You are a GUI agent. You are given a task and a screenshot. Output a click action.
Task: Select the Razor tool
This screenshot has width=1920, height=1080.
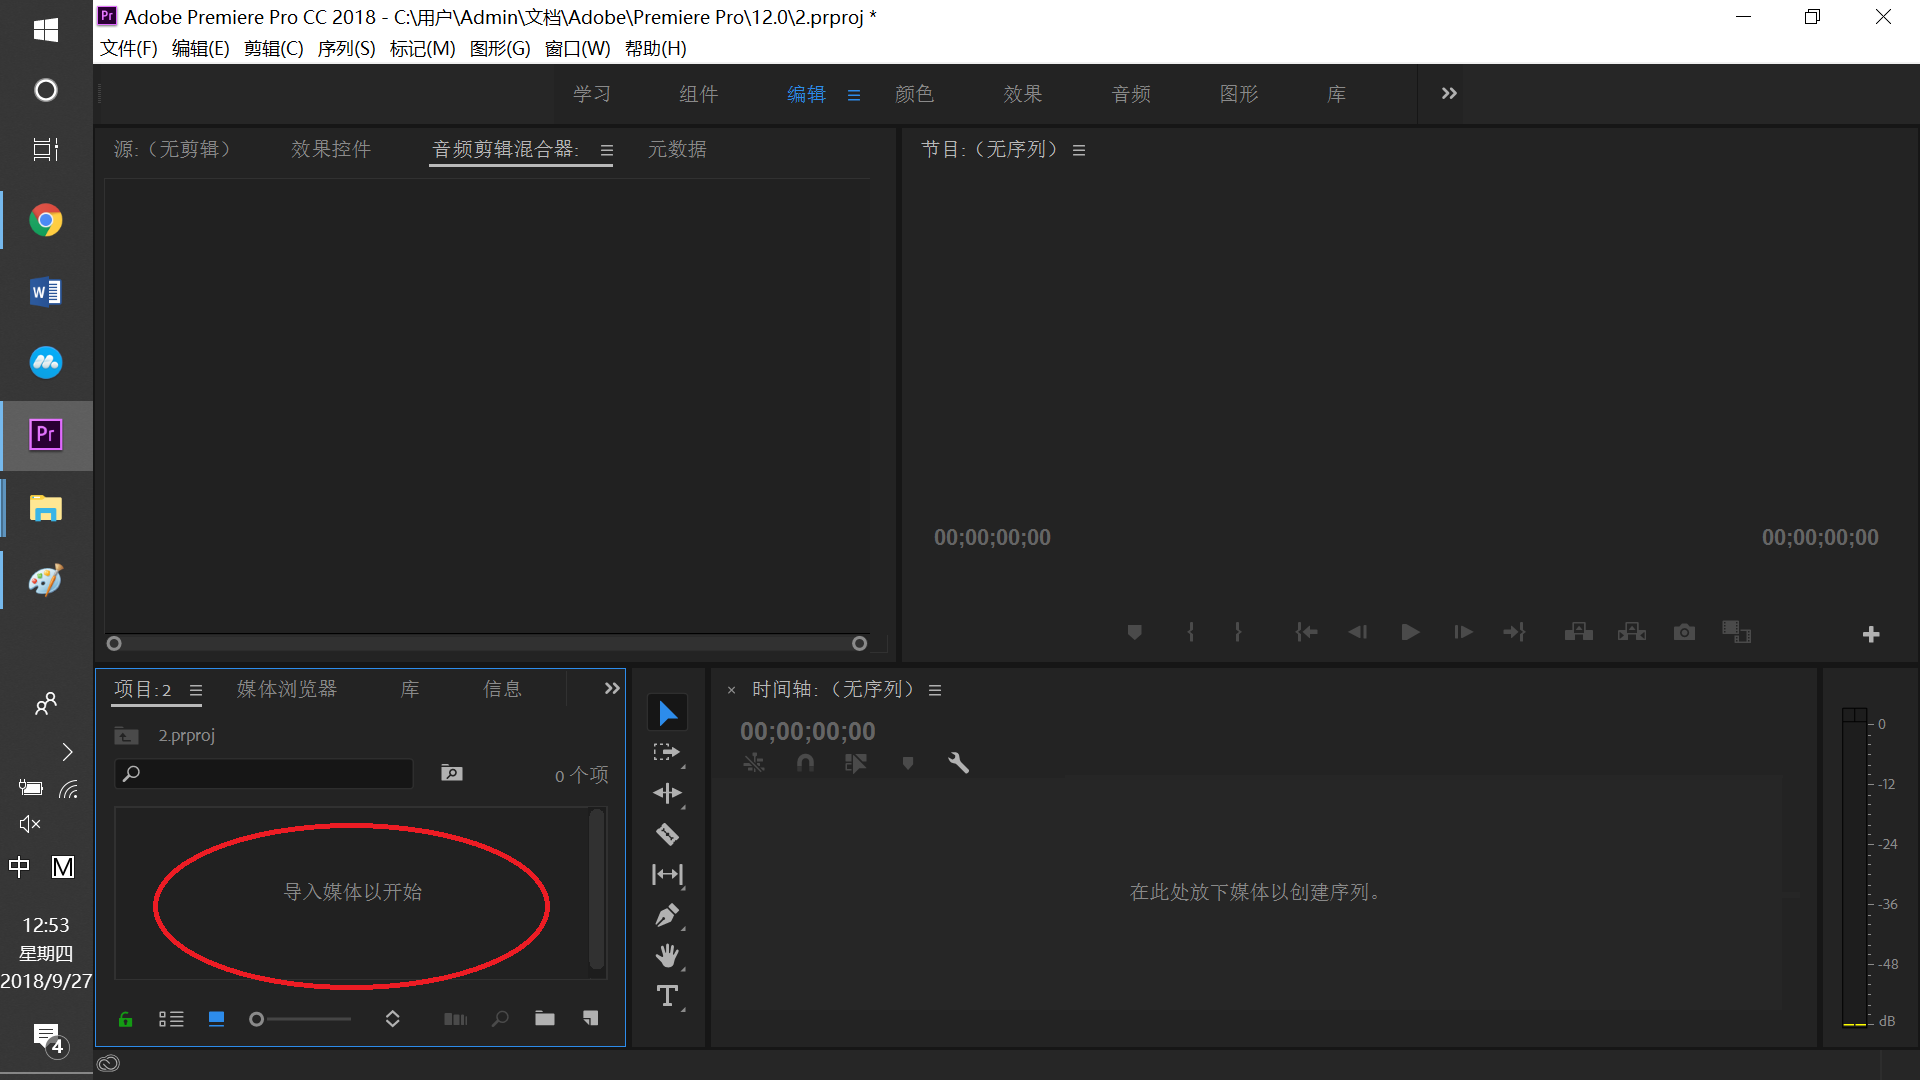tap(667, 834)
